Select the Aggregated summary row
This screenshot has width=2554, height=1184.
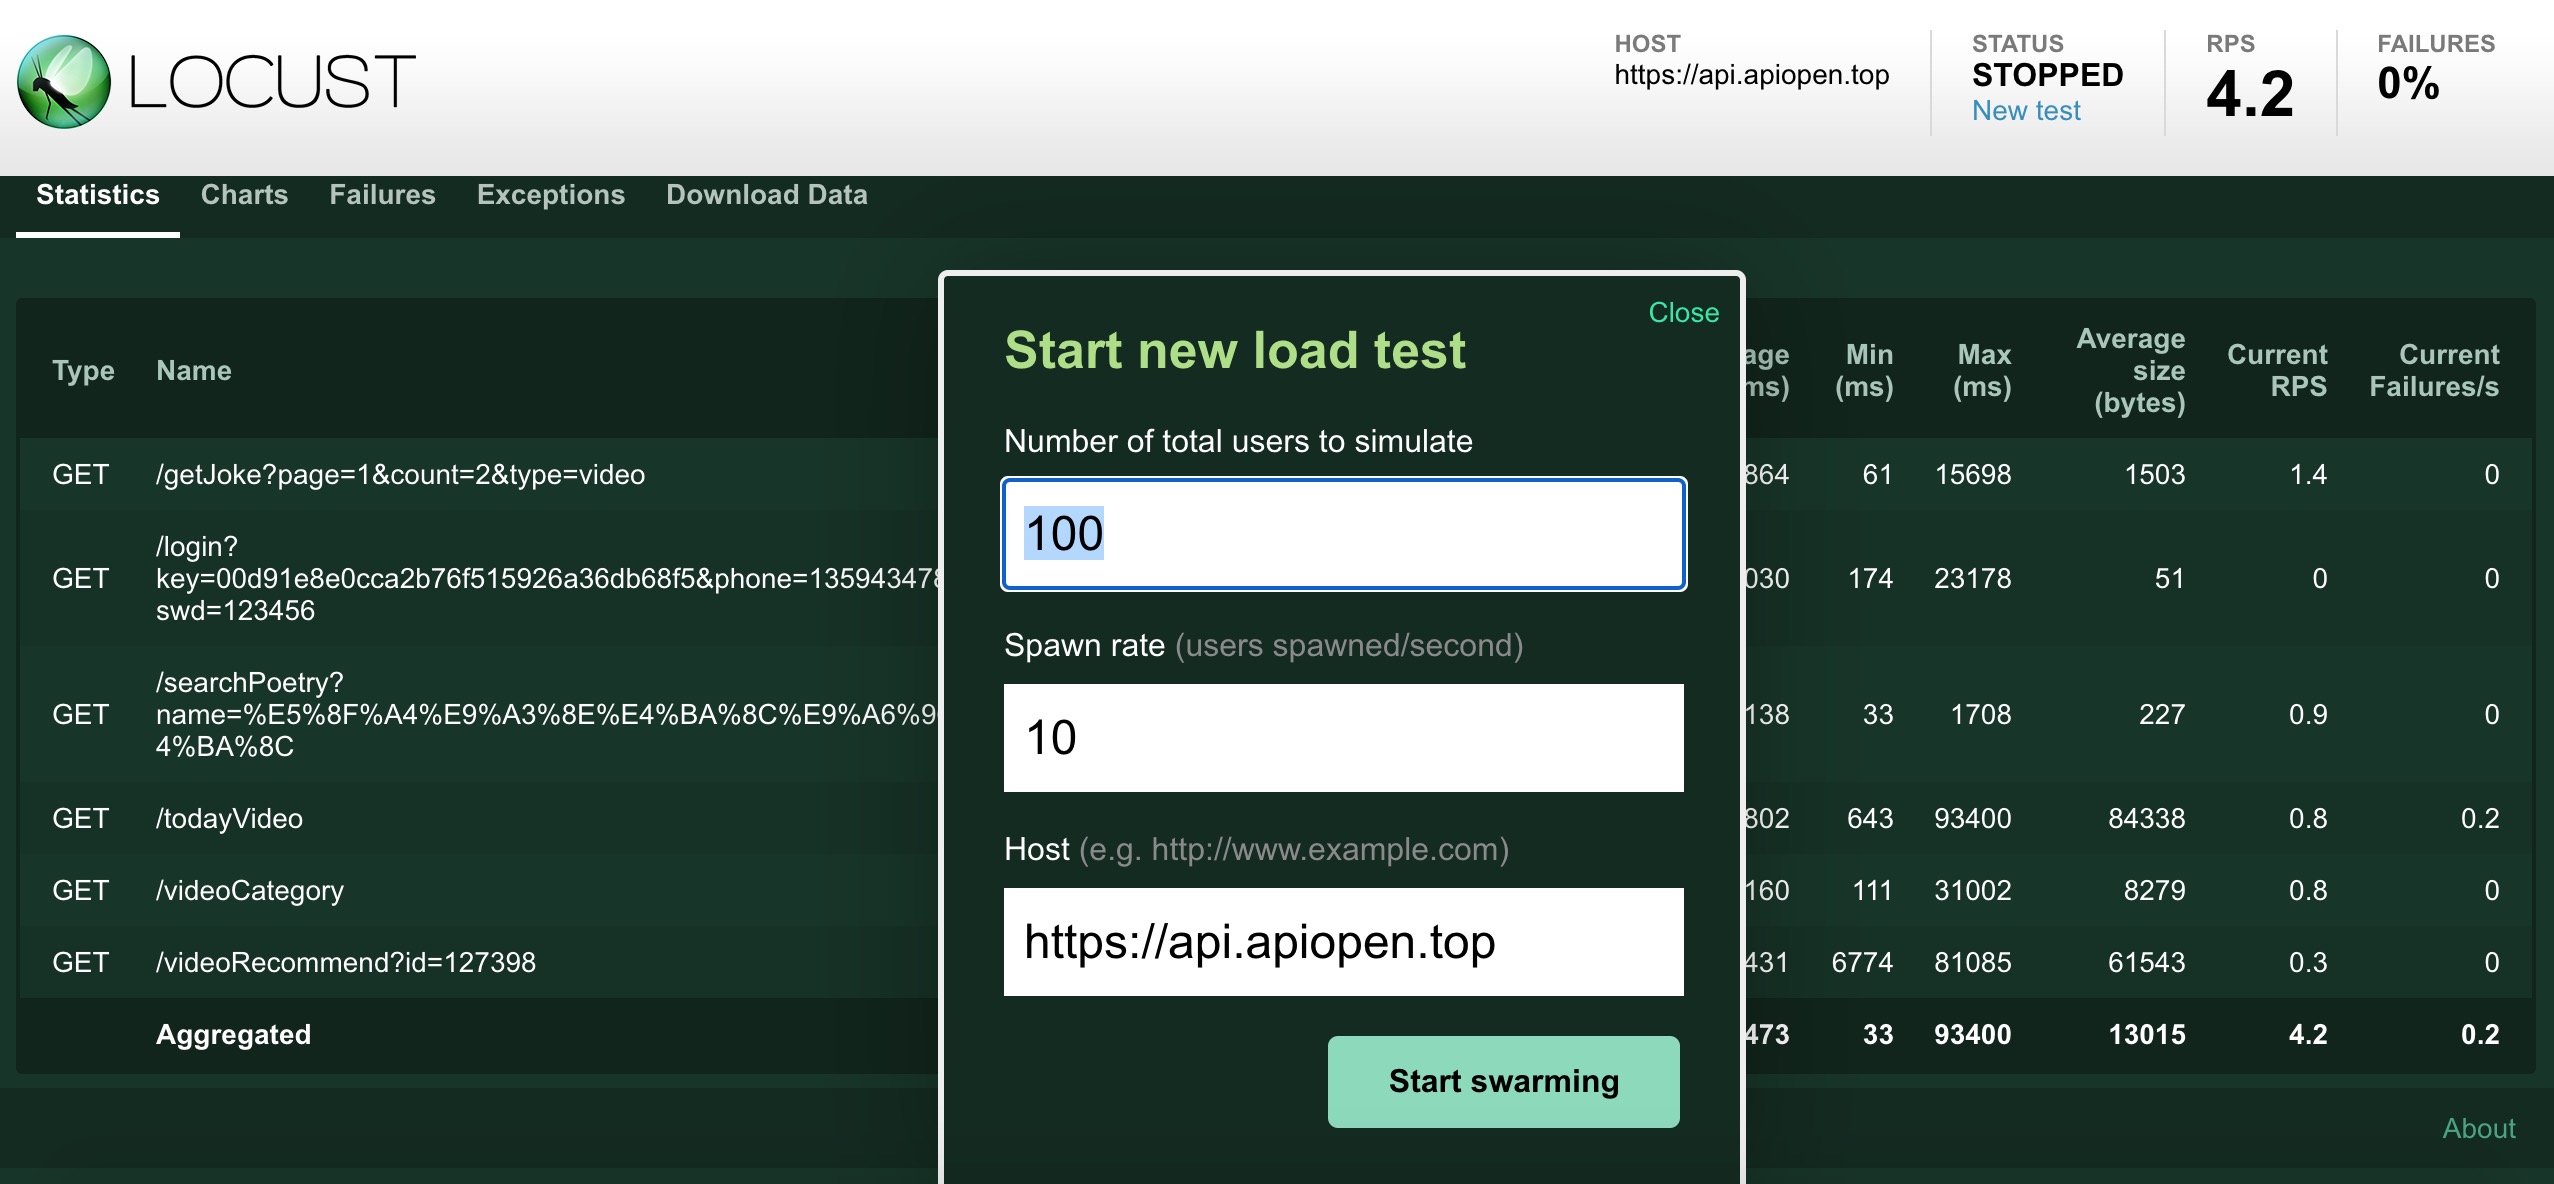(x=233, y=1034)
